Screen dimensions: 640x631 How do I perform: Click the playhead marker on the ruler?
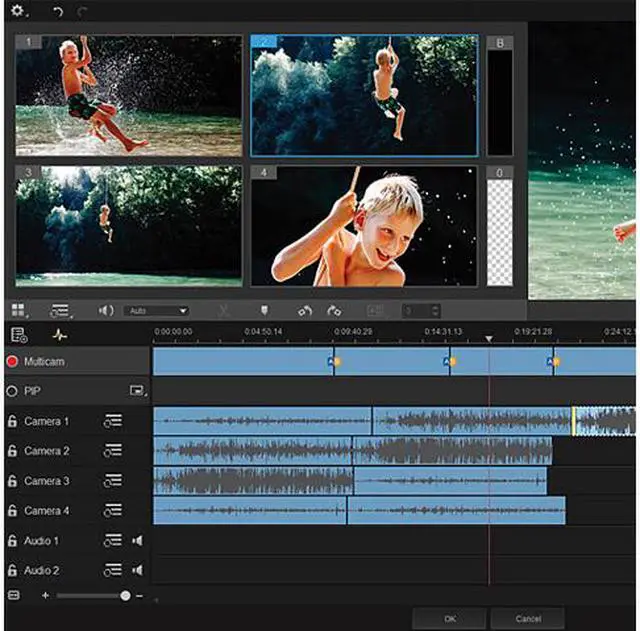489,339
